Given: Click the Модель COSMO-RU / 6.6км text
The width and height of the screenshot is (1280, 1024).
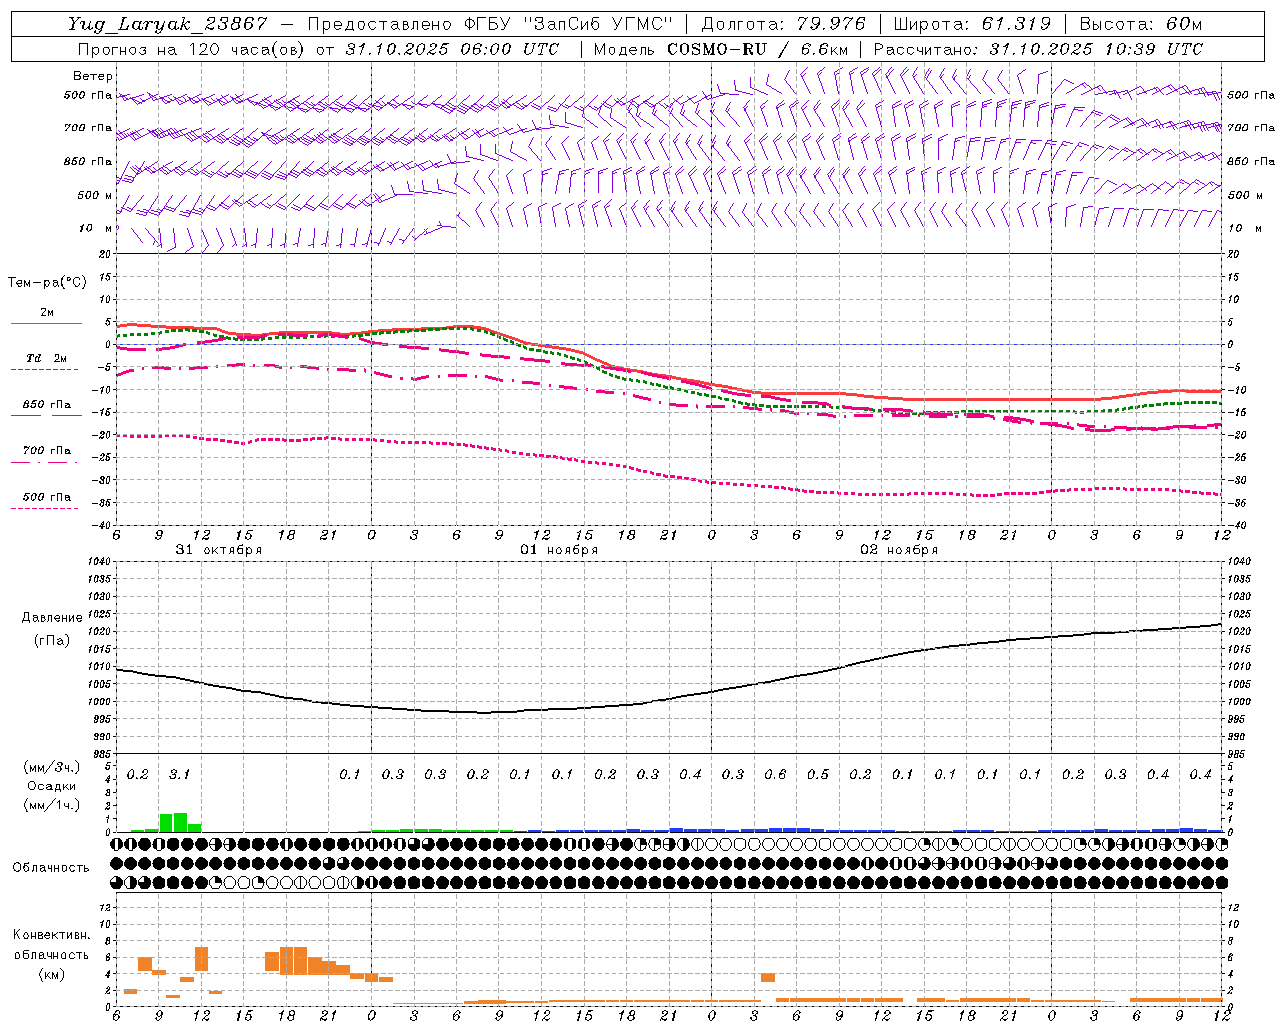Looking at the screenshot, I should (721, 49).
